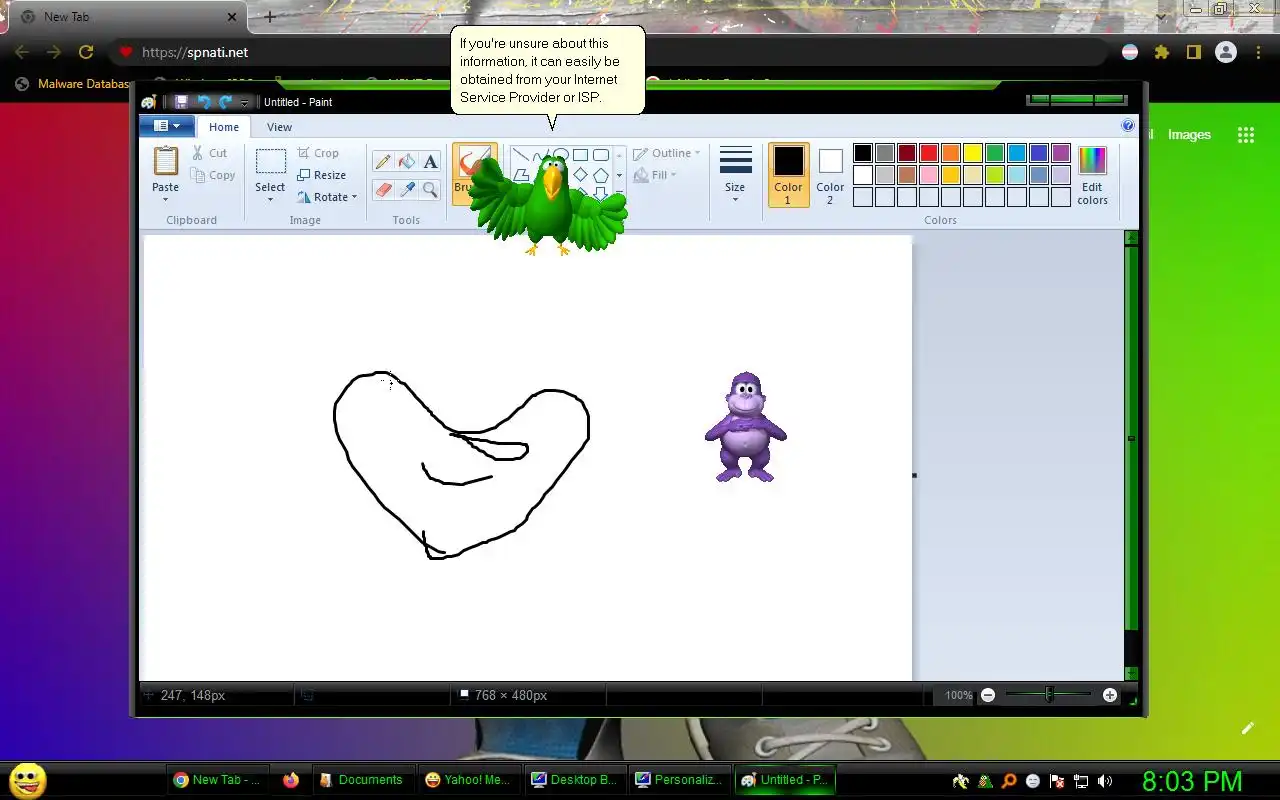Click the green parrot assistant character
Screen dimensions: 1280x800
548,204
